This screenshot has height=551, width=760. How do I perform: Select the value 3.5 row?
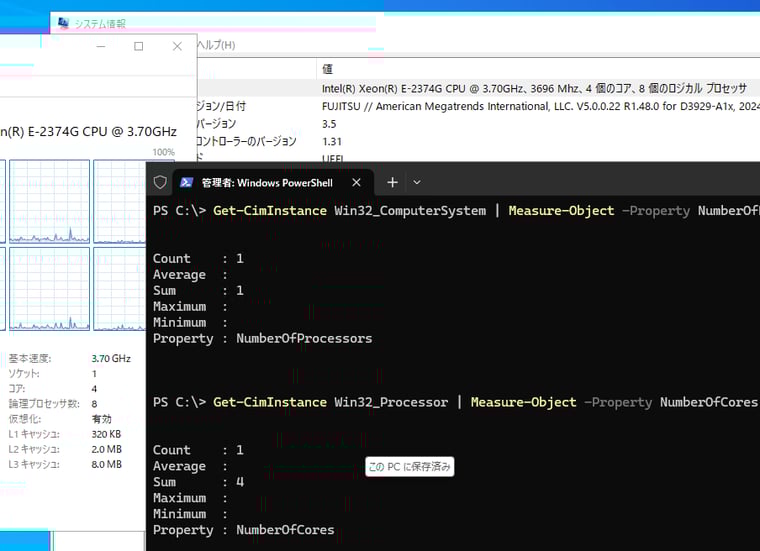(329, 124)
